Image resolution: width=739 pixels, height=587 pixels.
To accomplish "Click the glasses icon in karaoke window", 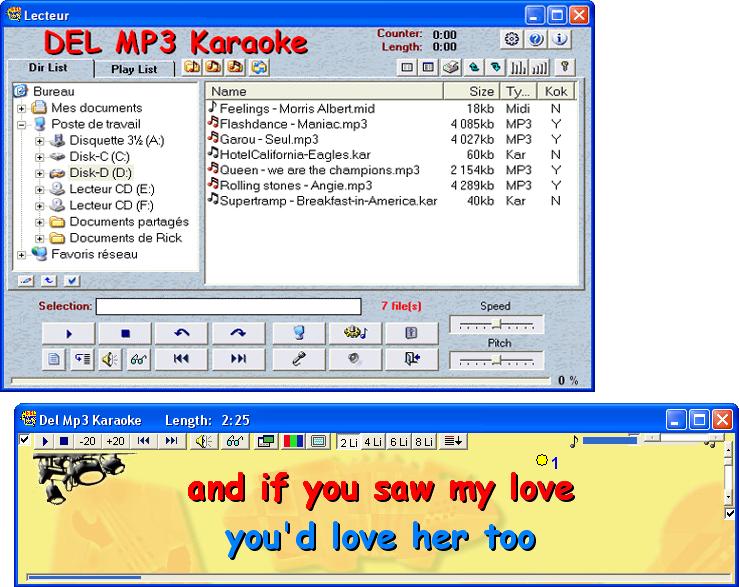I will [235, 441].
